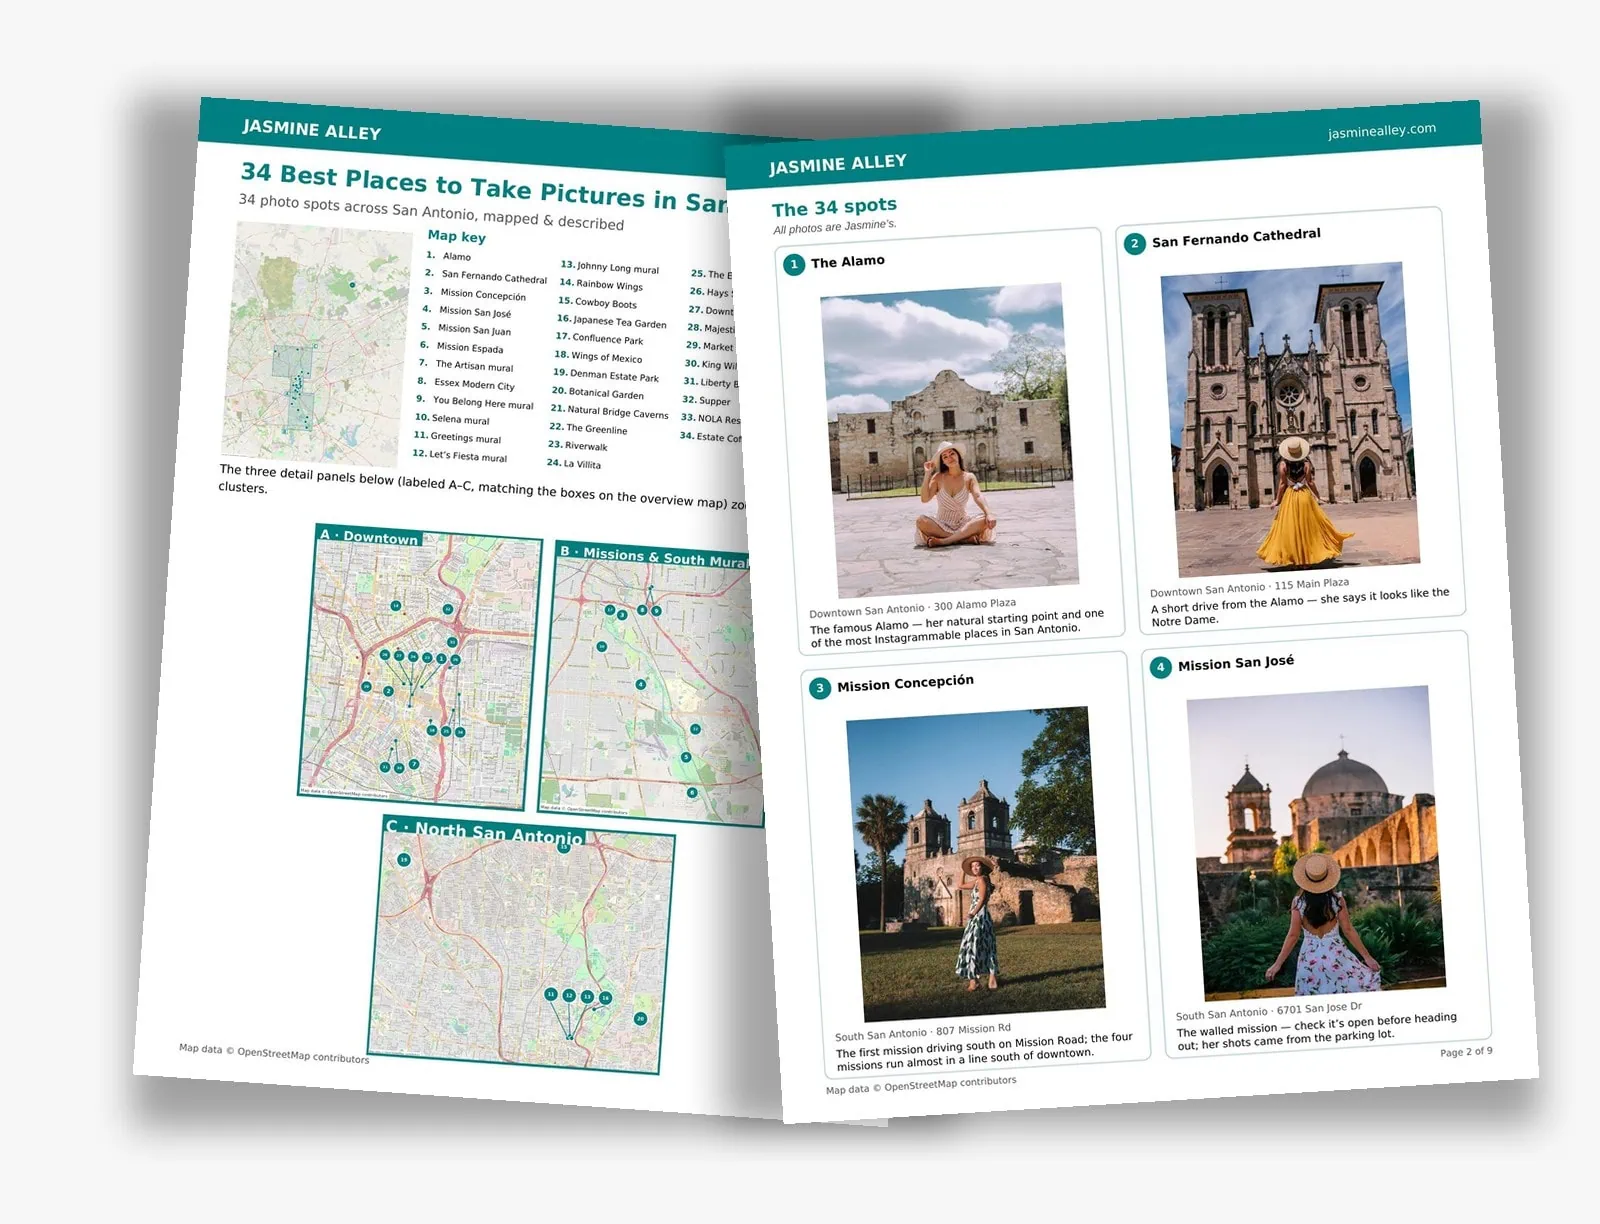Image resolution: width=1600 pixels, height=1224 pixels.
Task: Click the B · Missions & South Murals map
Action: pyautogui.click(x=652, y=684)
